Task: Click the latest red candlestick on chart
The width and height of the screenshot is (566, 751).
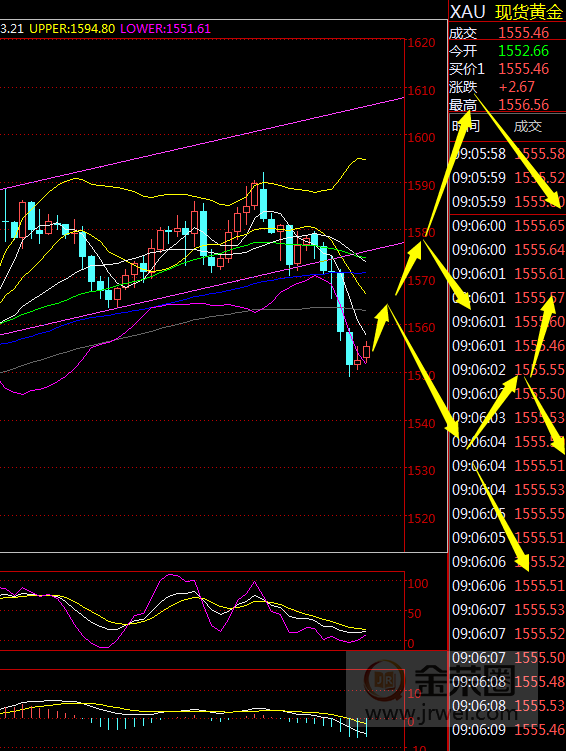Action: [367, 352]
